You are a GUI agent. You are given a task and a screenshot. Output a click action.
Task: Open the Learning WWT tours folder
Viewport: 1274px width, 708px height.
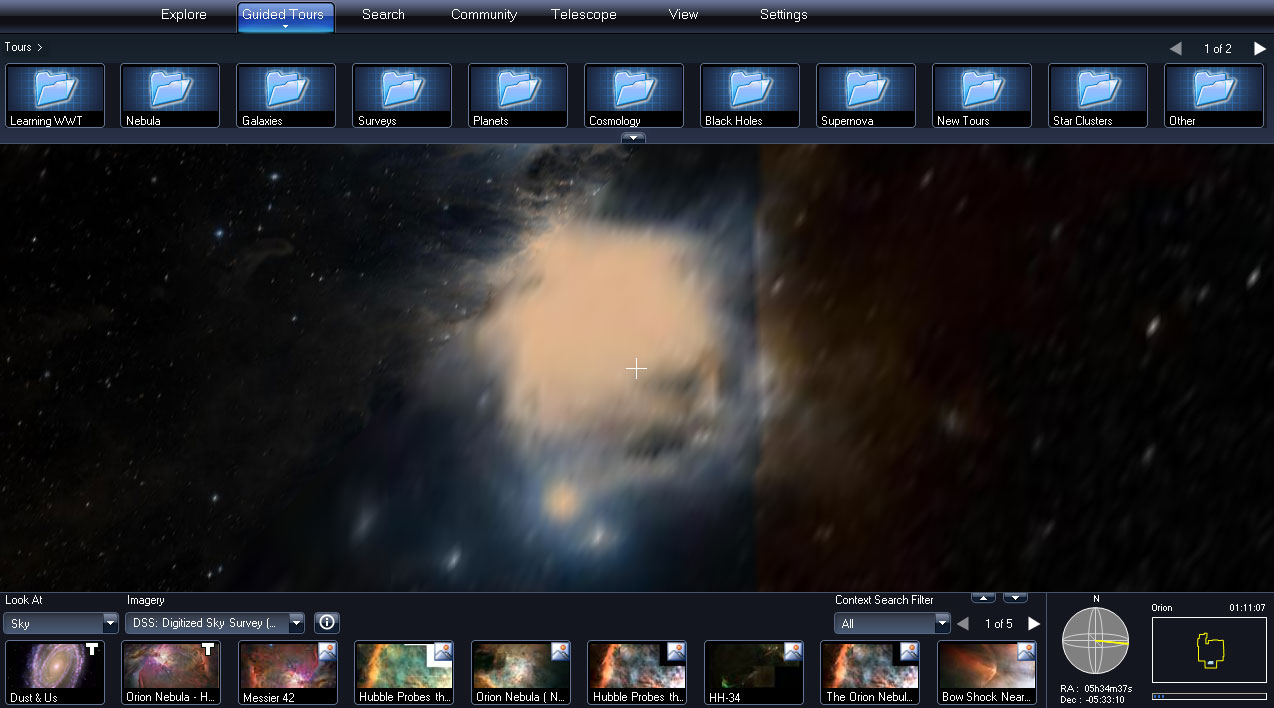(x=55, y=95)
